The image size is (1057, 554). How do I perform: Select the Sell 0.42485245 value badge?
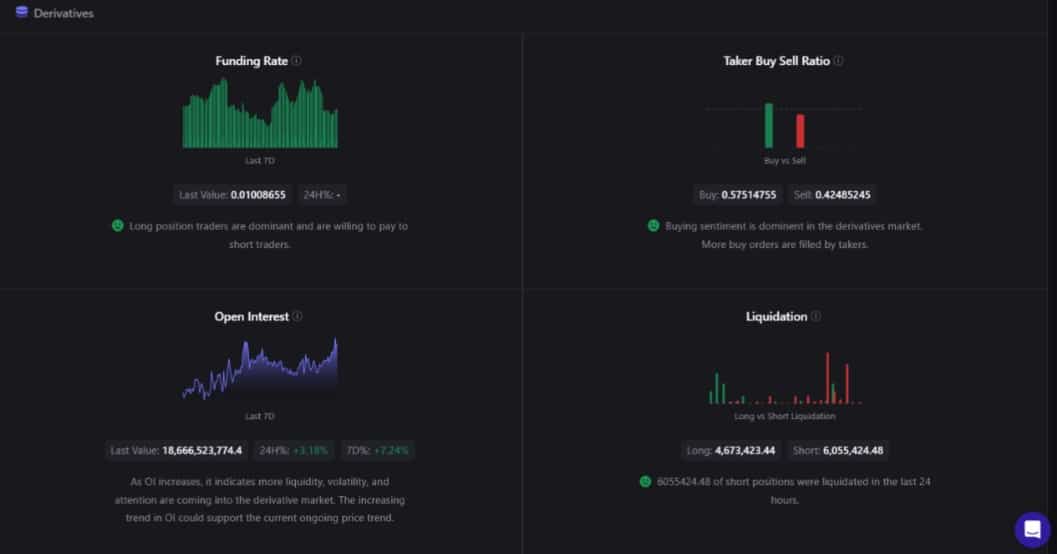pyautogui.click(x=832, y=195)
